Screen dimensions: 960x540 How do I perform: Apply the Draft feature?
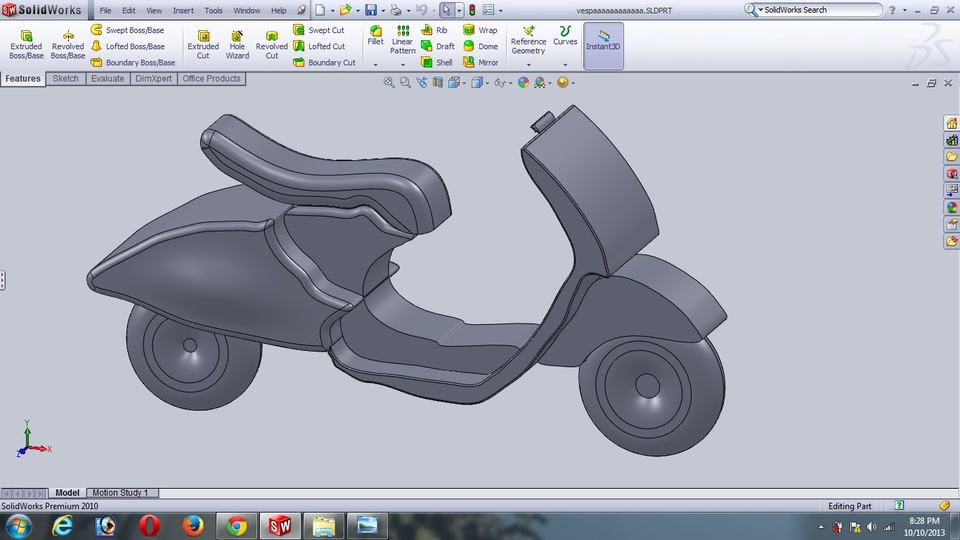438,46
